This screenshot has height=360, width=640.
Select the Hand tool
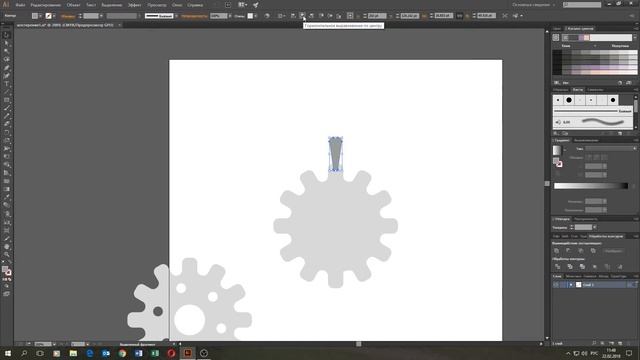(x=7, y=247)
